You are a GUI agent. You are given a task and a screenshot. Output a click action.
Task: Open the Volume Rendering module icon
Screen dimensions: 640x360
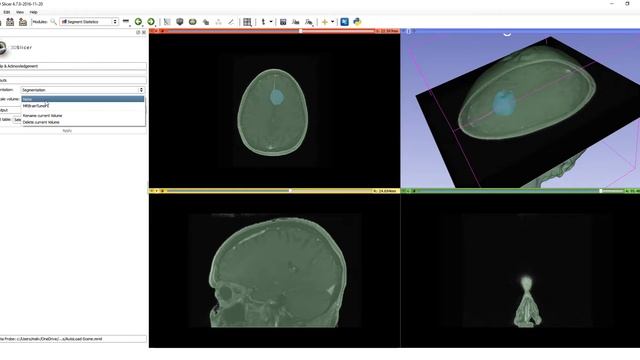180,22
